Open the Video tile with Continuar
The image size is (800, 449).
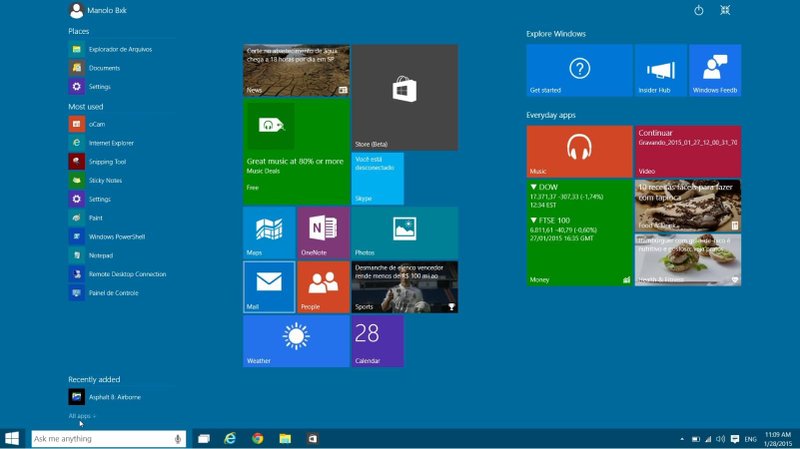coord(688,152)
